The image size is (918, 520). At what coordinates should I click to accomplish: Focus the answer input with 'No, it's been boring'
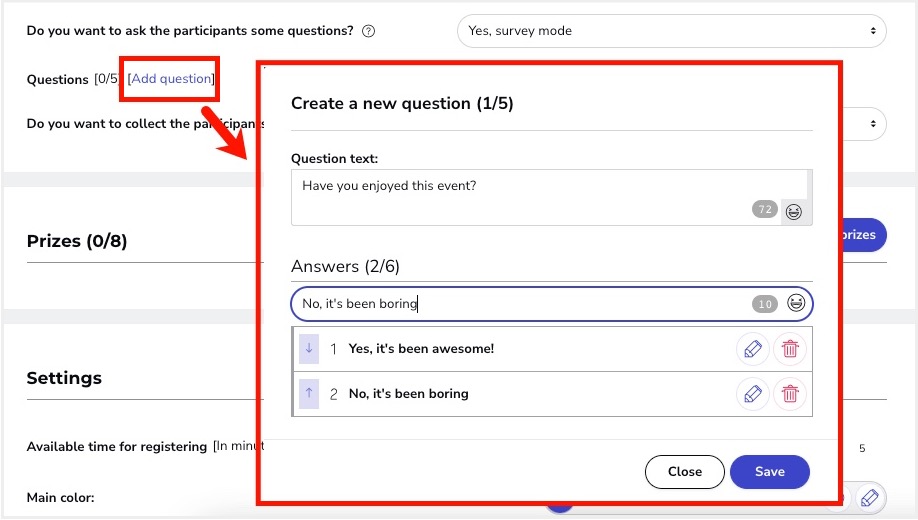552,303
